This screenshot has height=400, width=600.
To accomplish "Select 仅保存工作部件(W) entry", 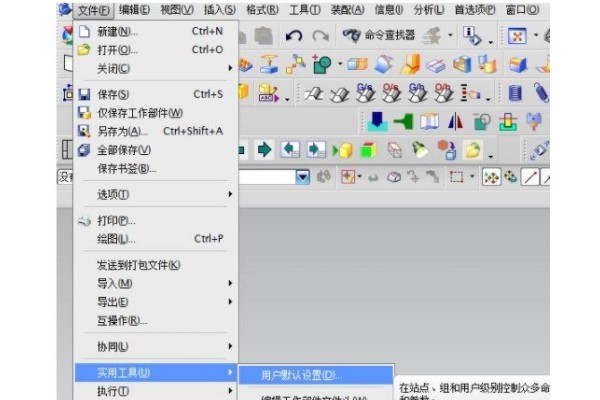I will (x=156, y=113).
